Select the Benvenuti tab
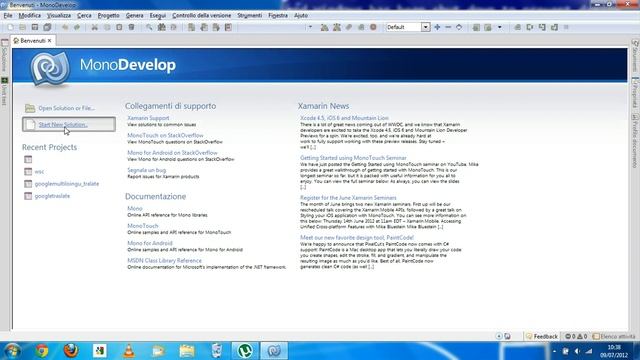Screen dimensions: 640x360 (x=33, y=41)
